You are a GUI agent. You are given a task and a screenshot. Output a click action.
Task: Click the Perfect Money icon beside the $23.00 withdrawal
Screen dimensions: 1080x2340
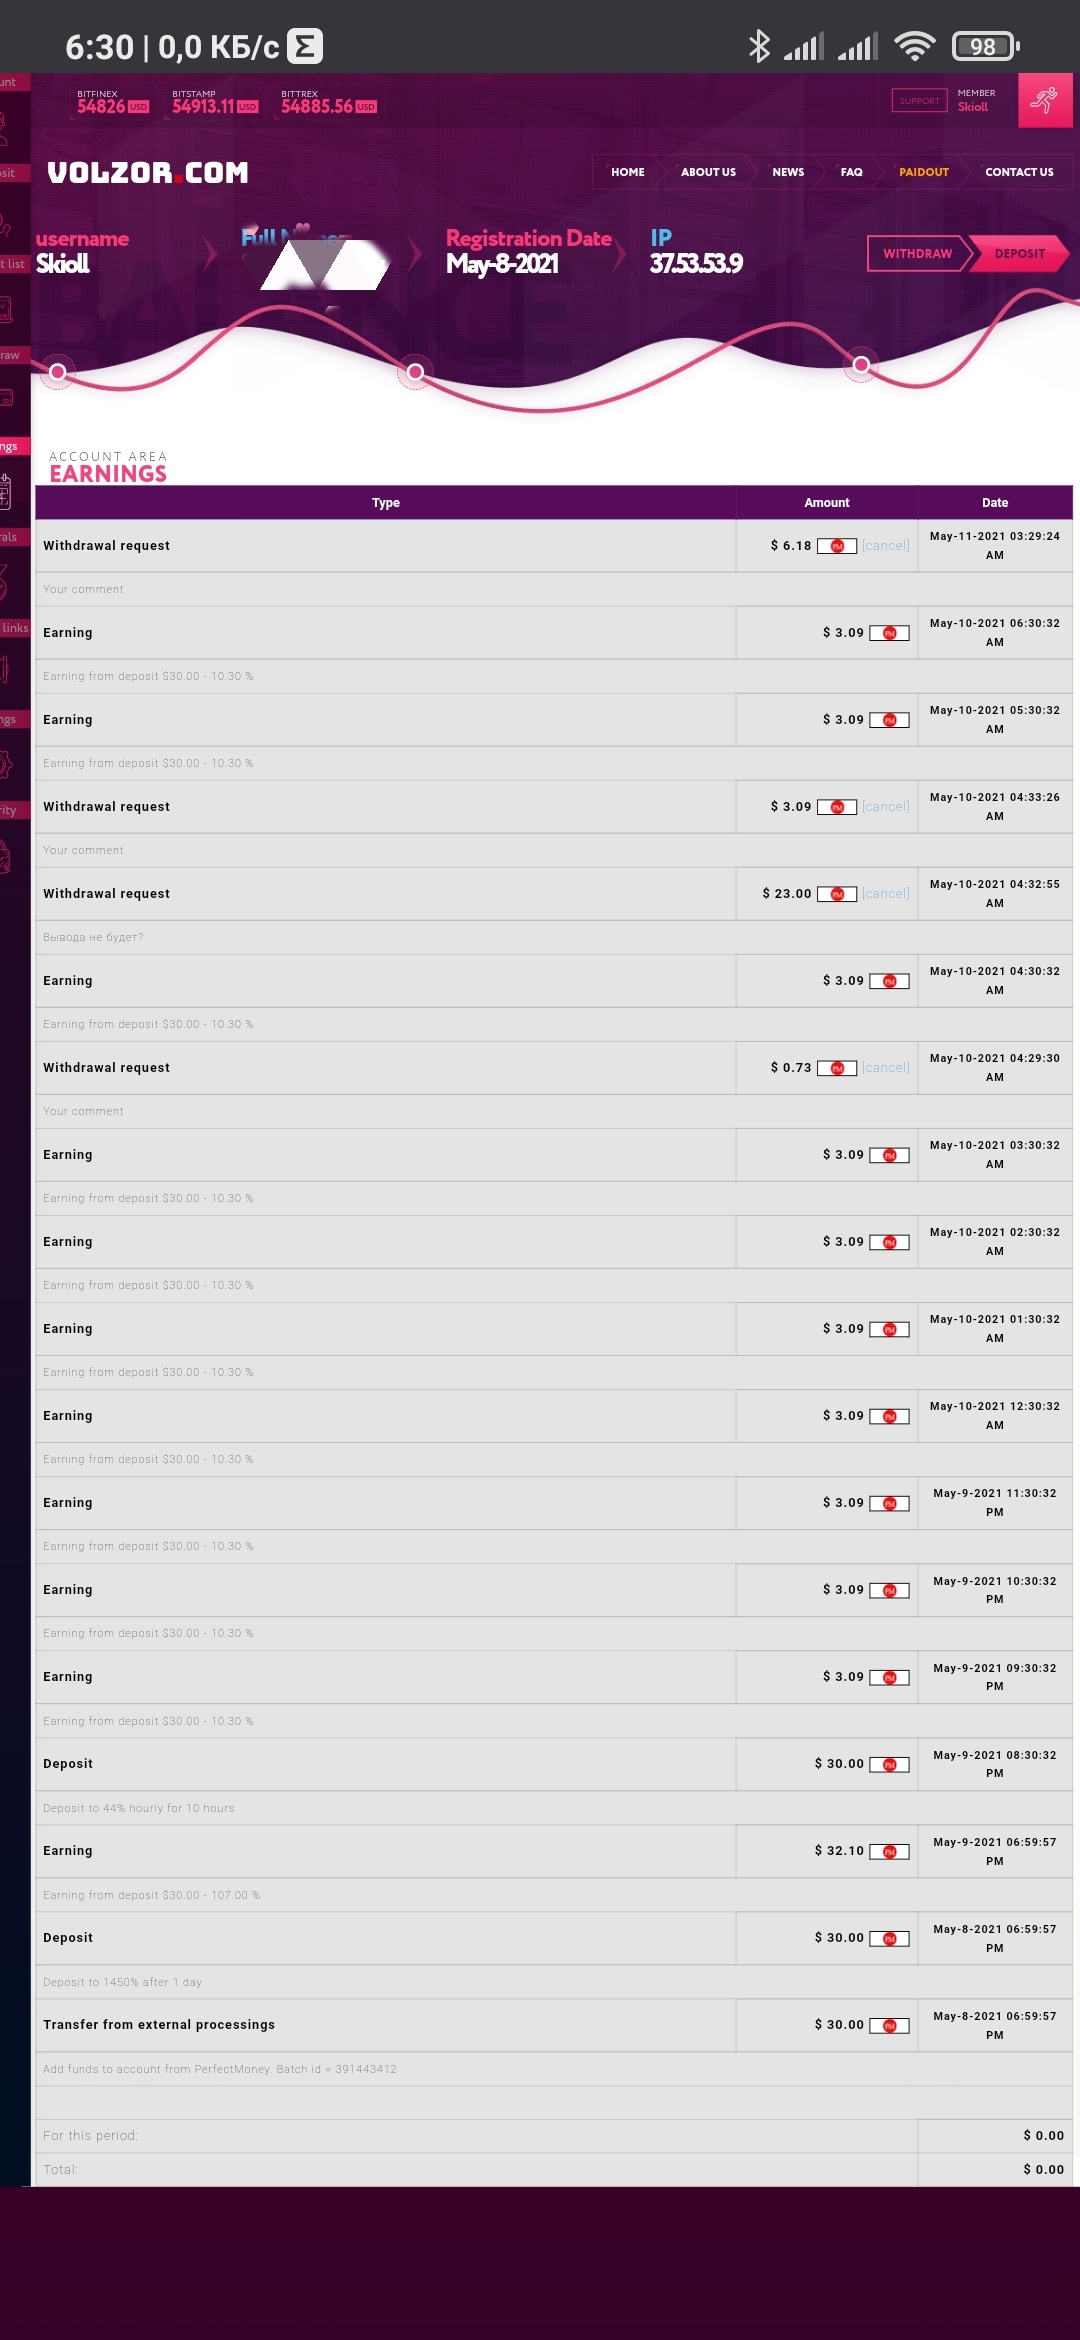837,894
